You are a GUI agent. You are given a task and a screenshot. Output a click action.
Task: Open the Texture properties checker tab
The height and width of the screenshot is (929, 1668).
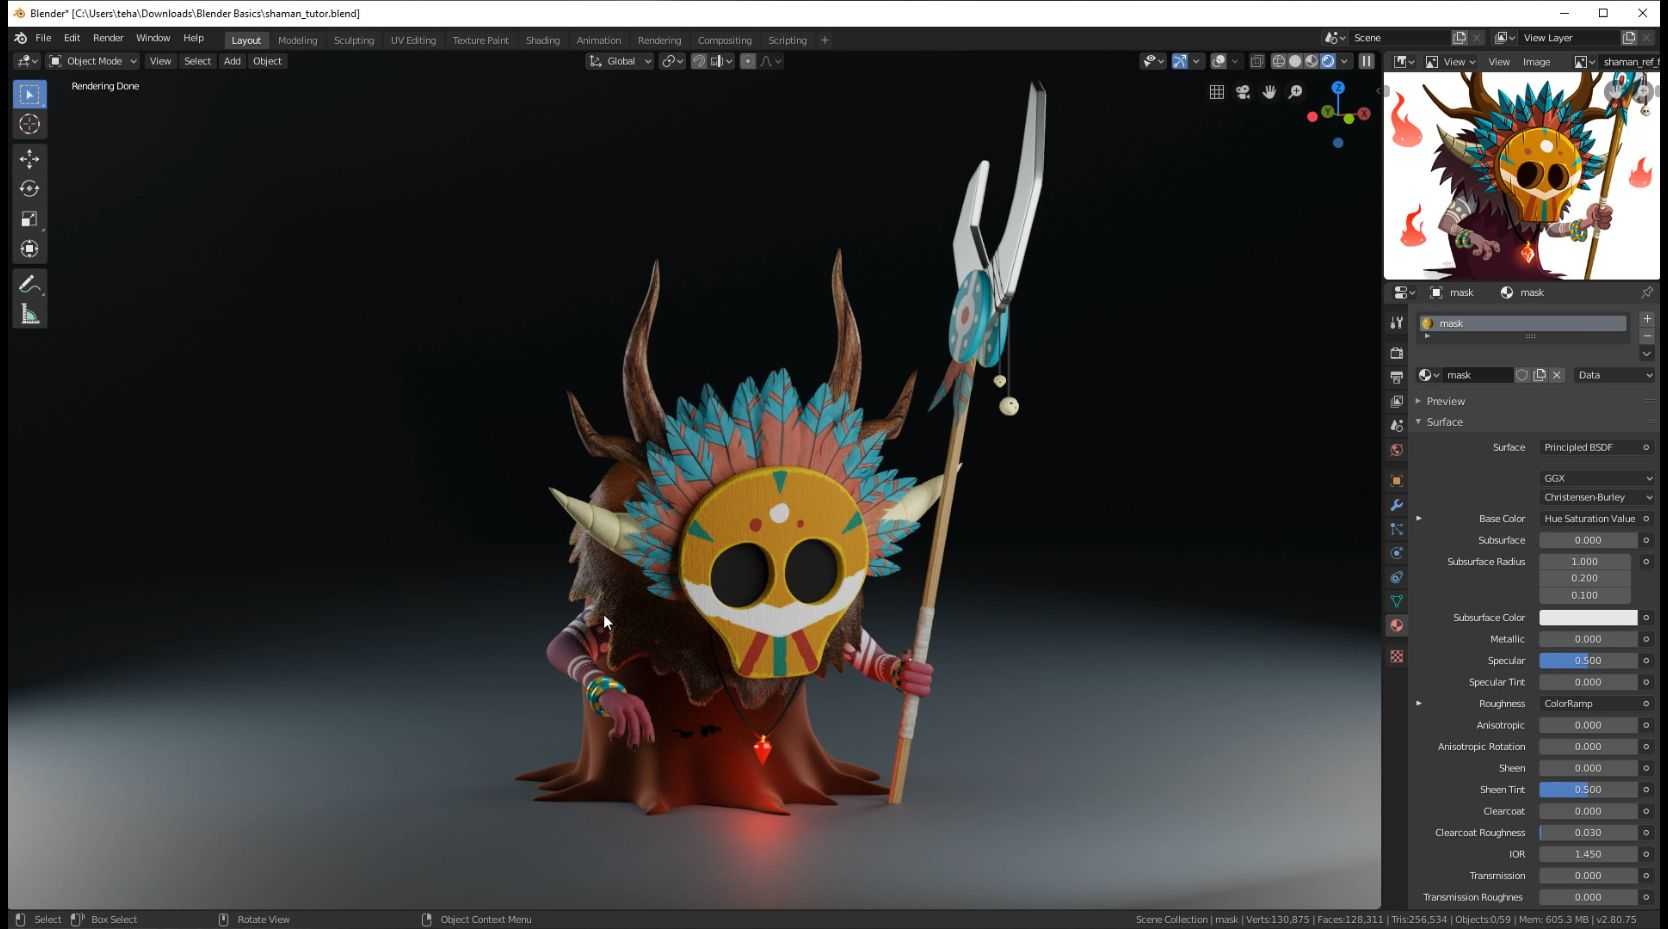[1397, 656]
